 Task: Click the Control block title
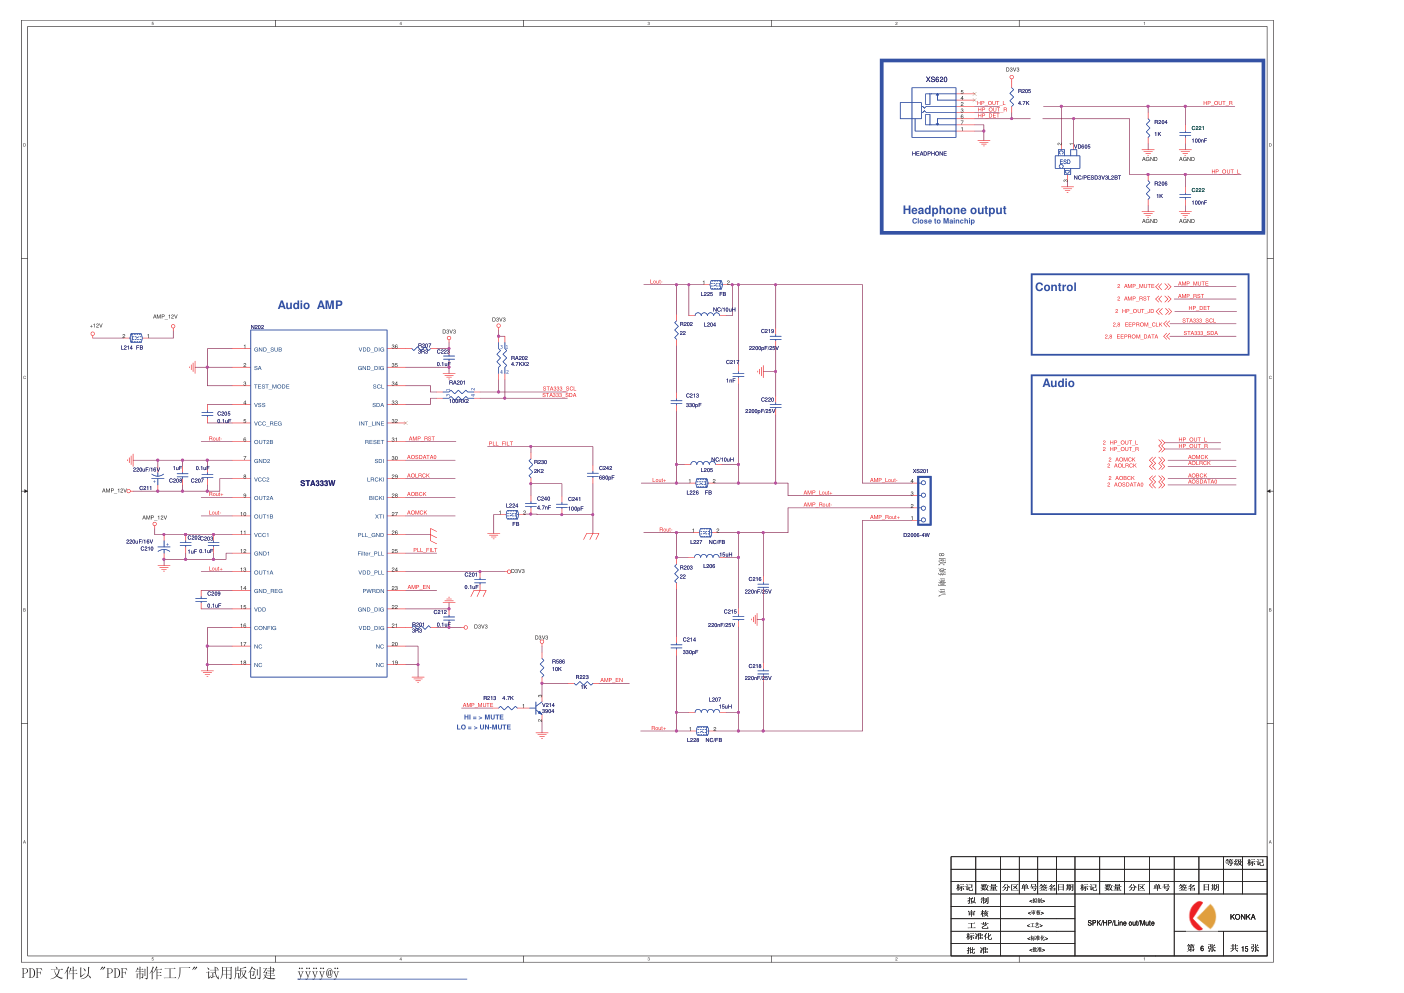pyautogui.click(x=1055, y=287)
